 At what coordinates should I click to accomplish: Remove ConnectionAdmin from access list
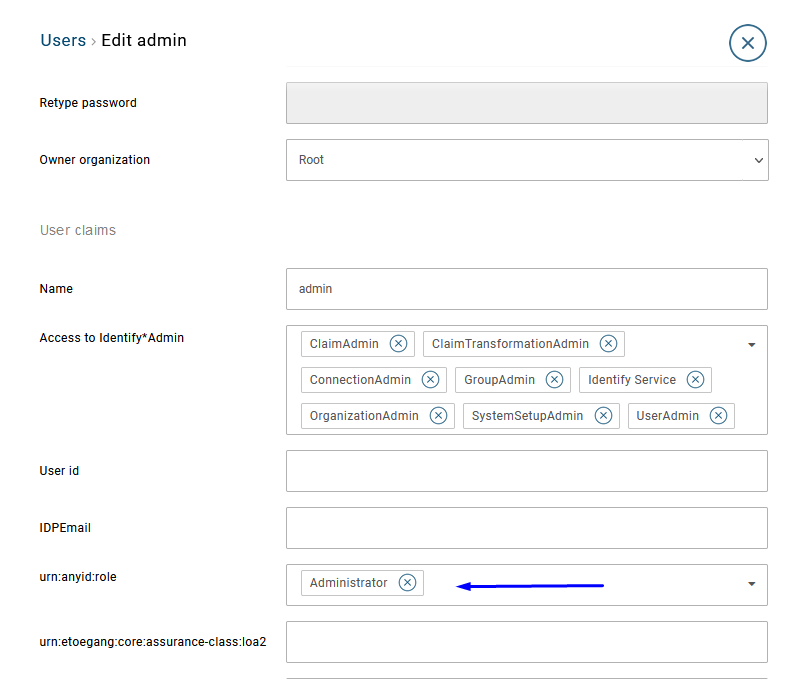pyautogui.click(x=430, y=380)
